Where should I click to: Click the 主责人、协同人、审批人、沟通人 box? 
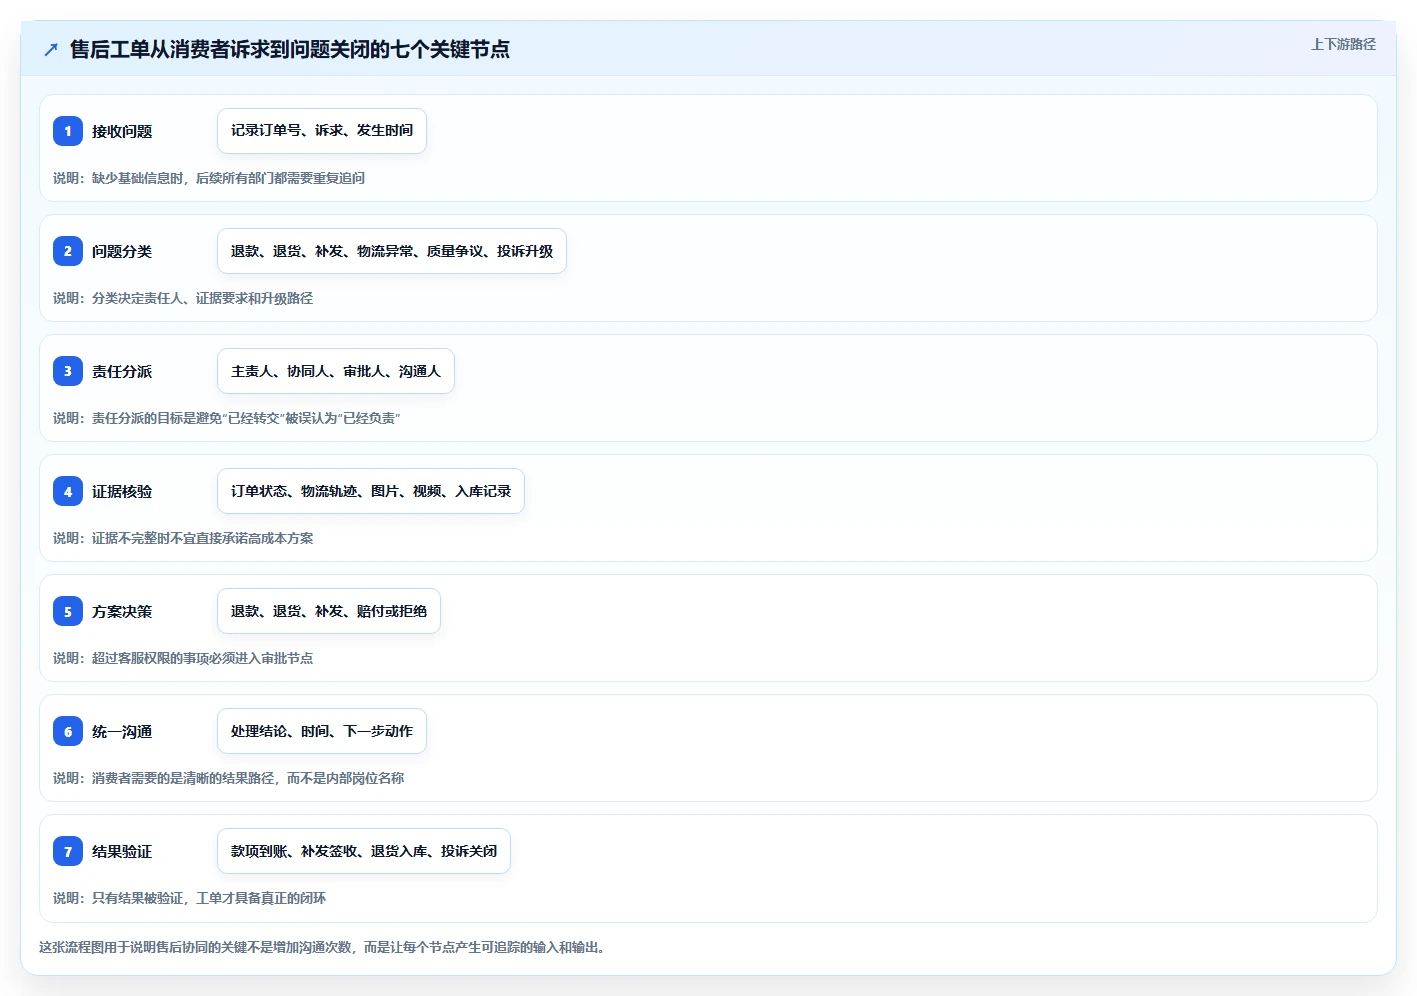coord(336,371)
